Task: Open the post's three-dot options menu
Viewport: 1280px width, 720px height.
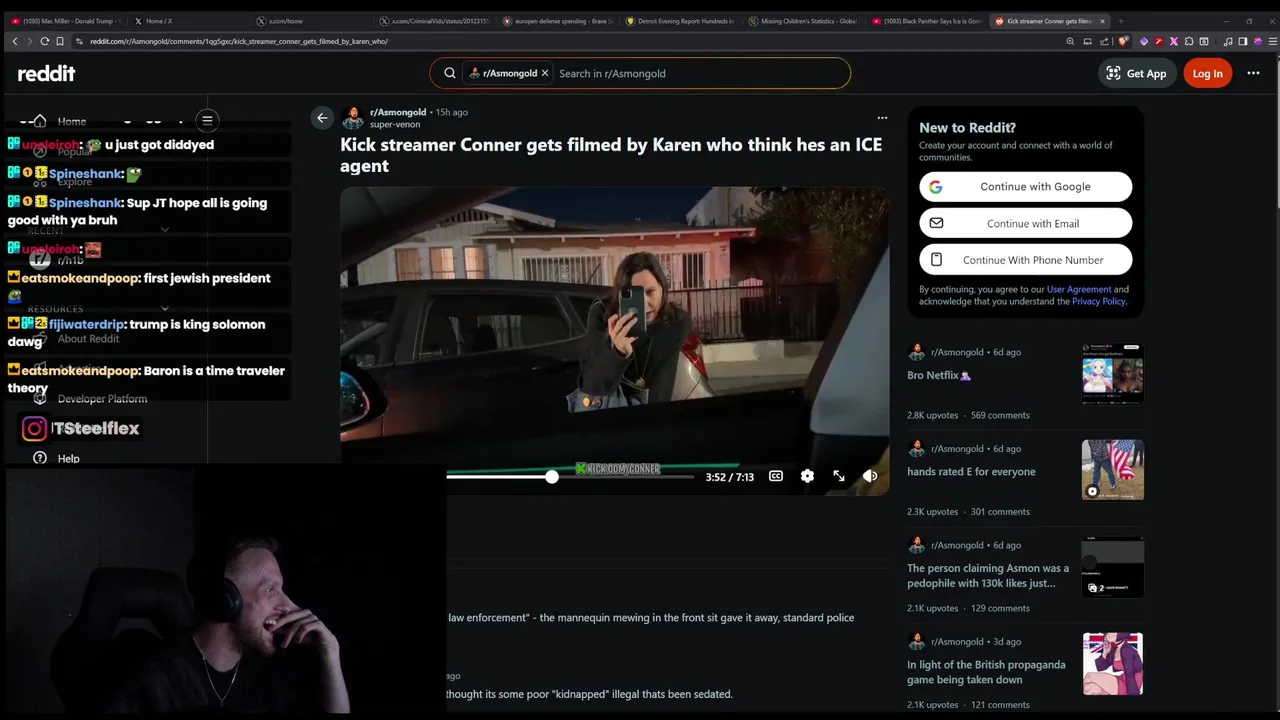Action: (x=882, y=118)
